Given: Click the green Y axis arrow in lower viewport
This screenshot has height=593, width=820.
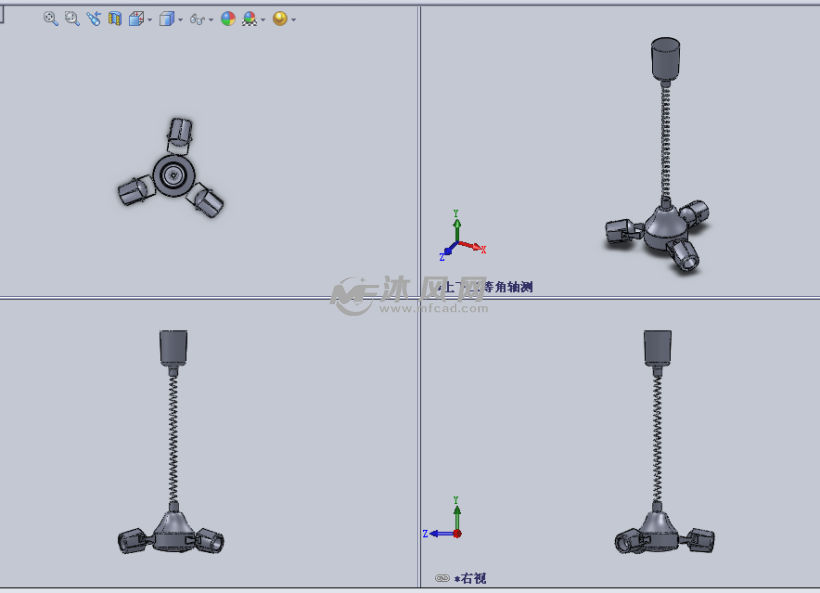Looking at the screenshot, I should pos(458,512).
